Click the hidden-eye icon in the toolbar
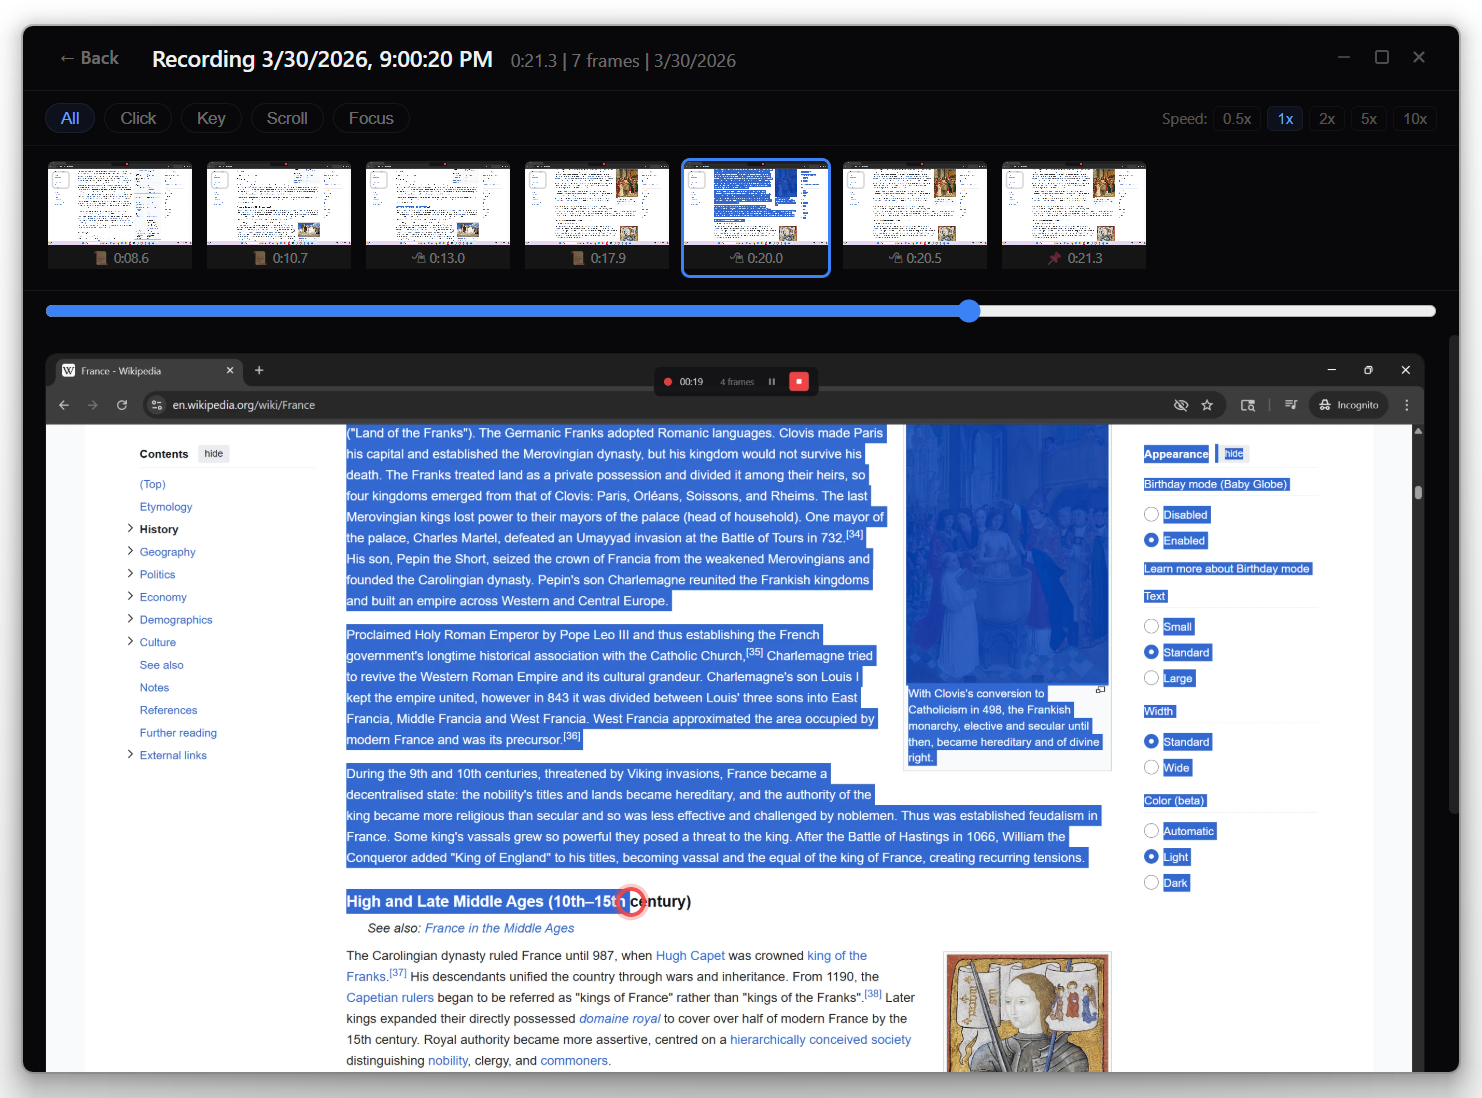 click(1181, 405)
